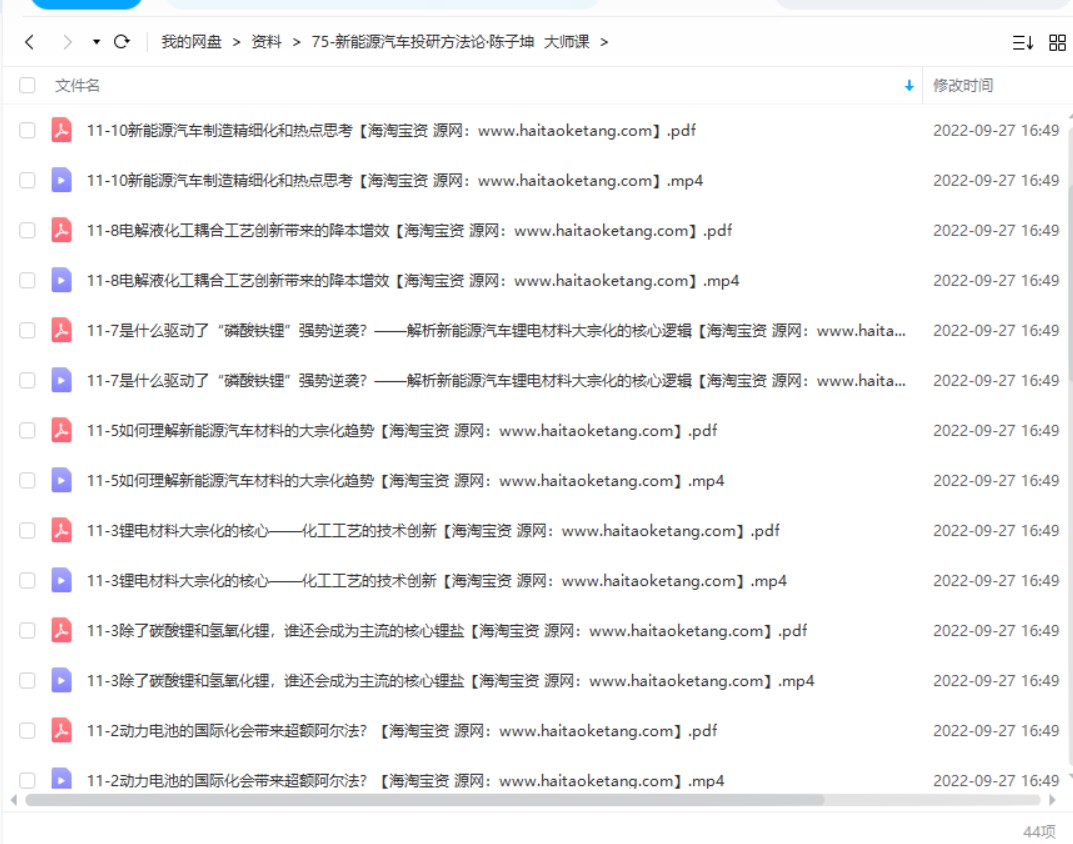Check 11-3锂电材料大宗化 pdf checkbox

point(27,530)
